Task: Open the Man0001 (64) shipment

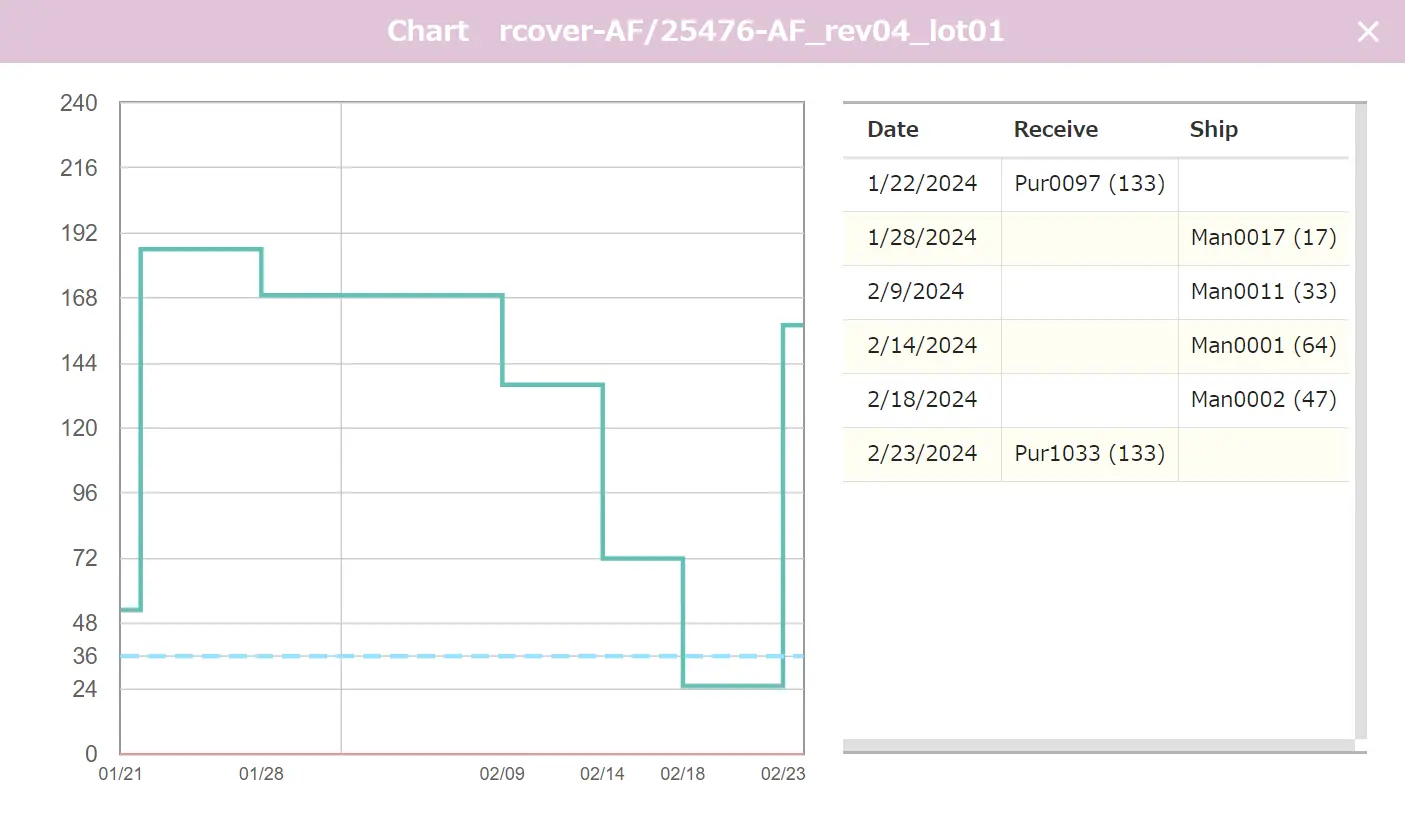Action: tap(1263, 346)
